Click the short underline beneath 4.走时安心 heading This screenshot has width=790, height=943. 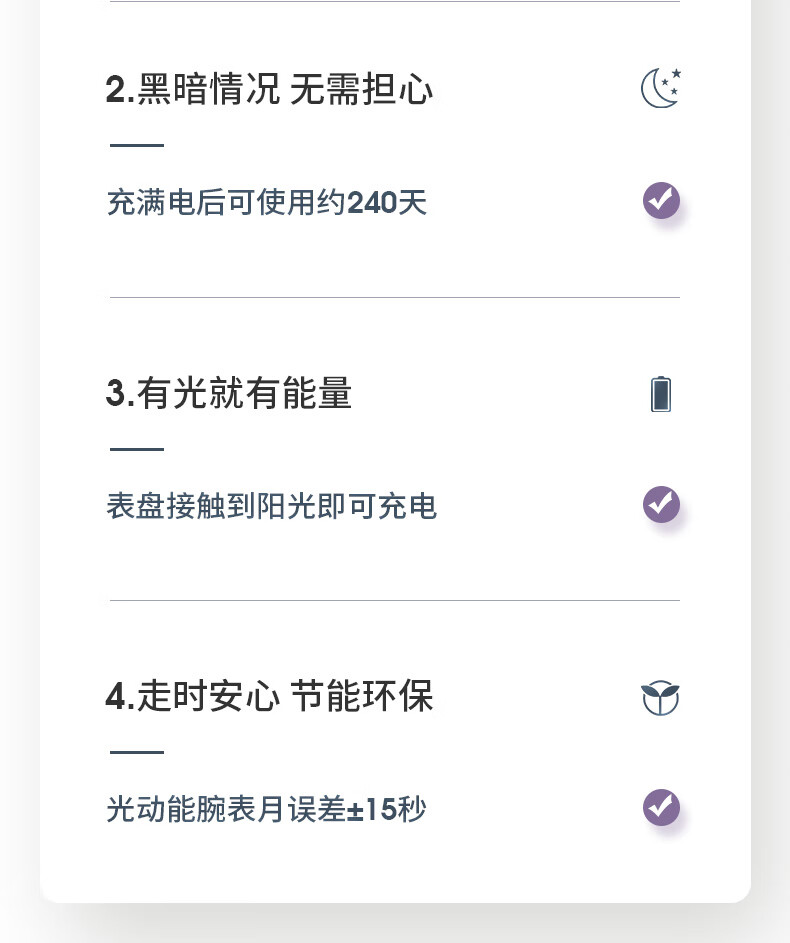137,752
